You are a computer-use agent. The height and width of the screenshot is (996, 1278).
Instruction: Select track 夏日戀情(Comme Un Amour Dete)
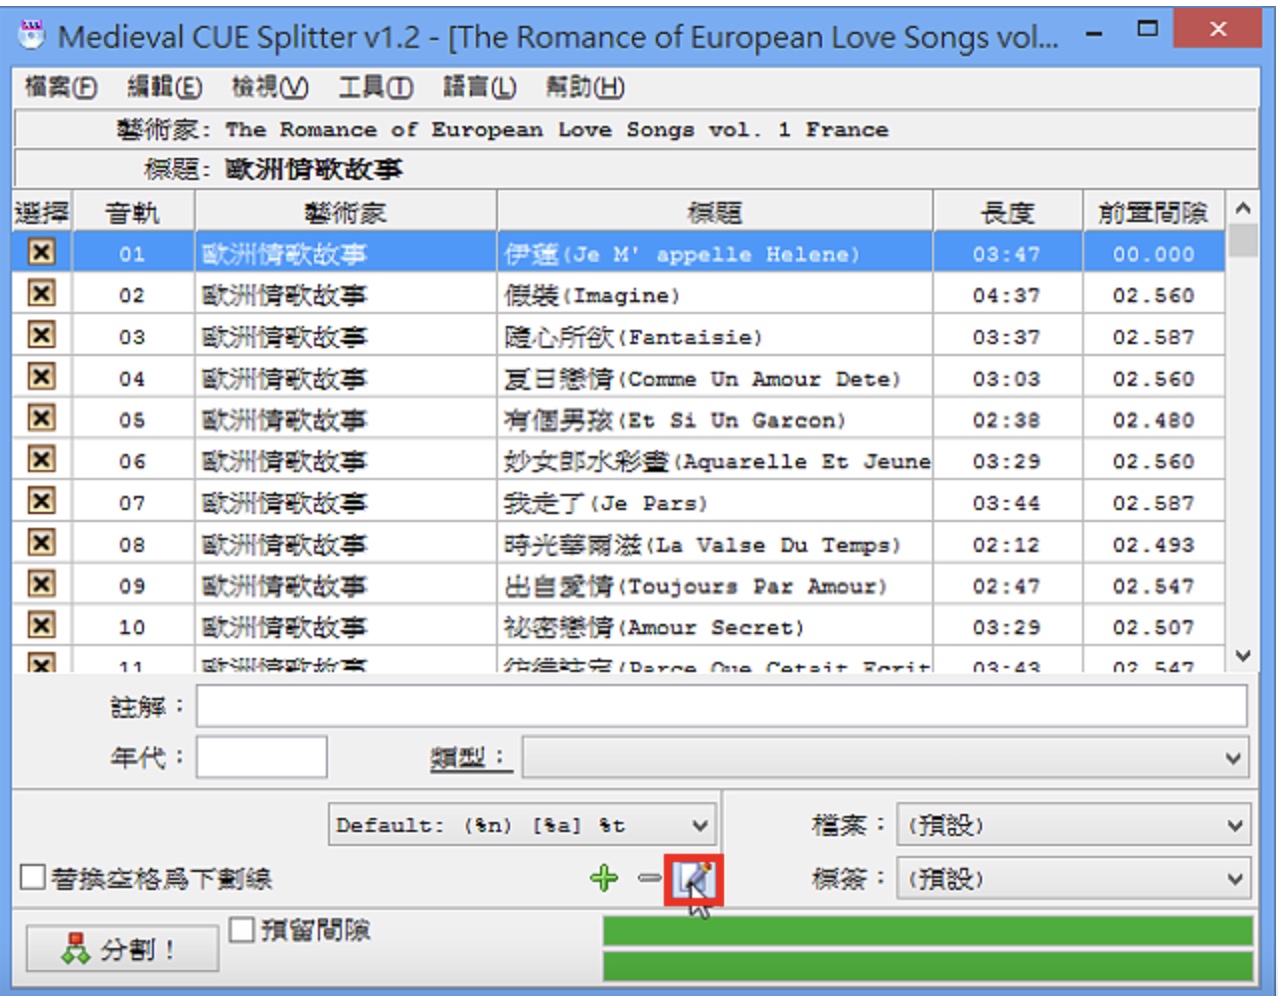[x=702, y=379]
